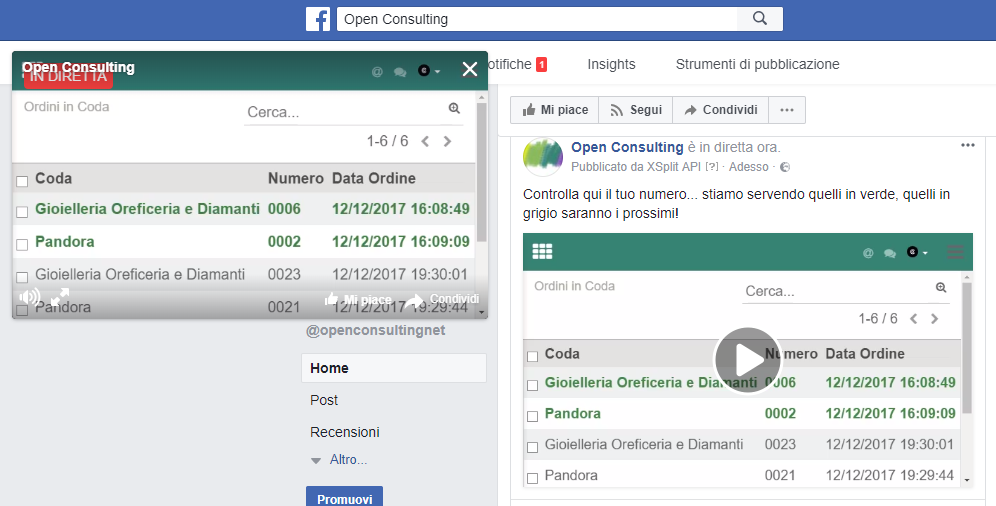Open the page's more actions ellipsis button
This screenshot has height=506, width=996.
pos(786,110)
